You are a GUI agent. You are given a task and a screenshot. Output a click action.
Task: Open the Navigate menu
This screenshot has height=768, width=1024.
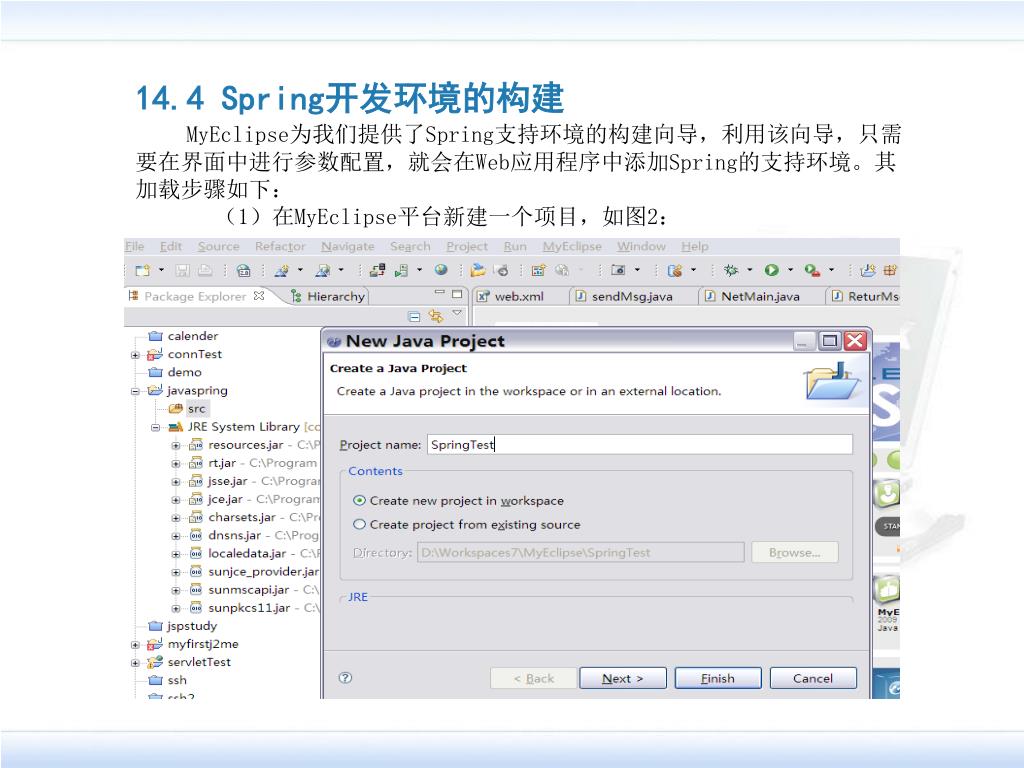[347, 246]
